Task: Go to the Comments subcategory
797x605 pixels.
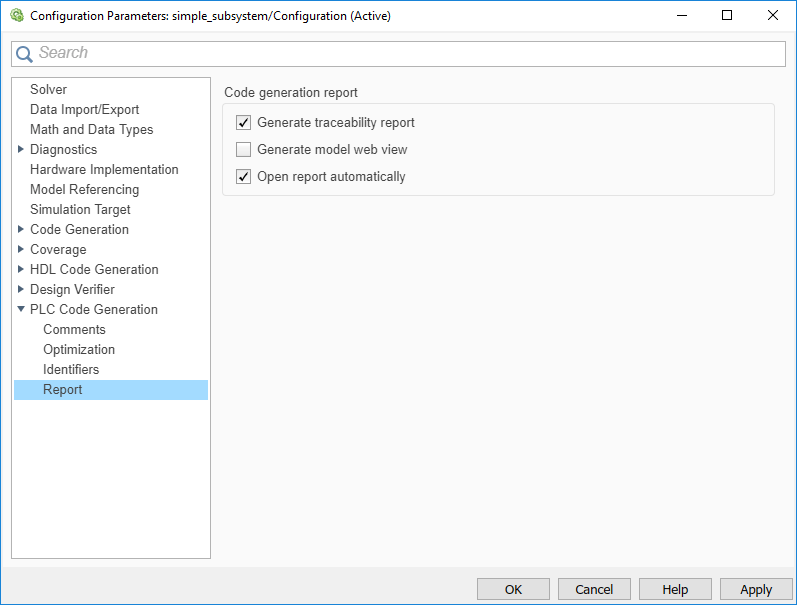Action: point(74,329)
